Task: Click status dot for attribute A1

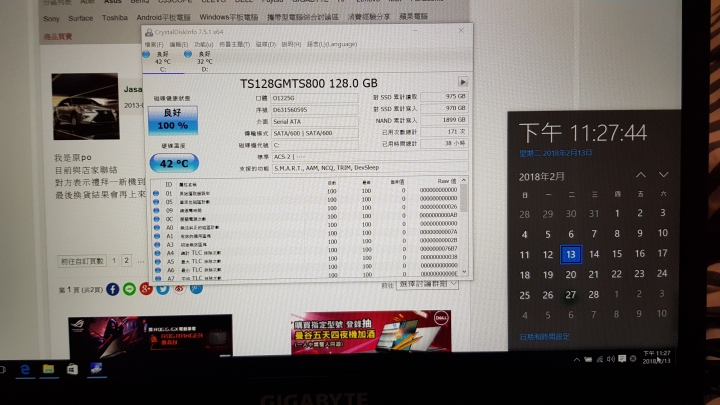Action: pos(157,236)
